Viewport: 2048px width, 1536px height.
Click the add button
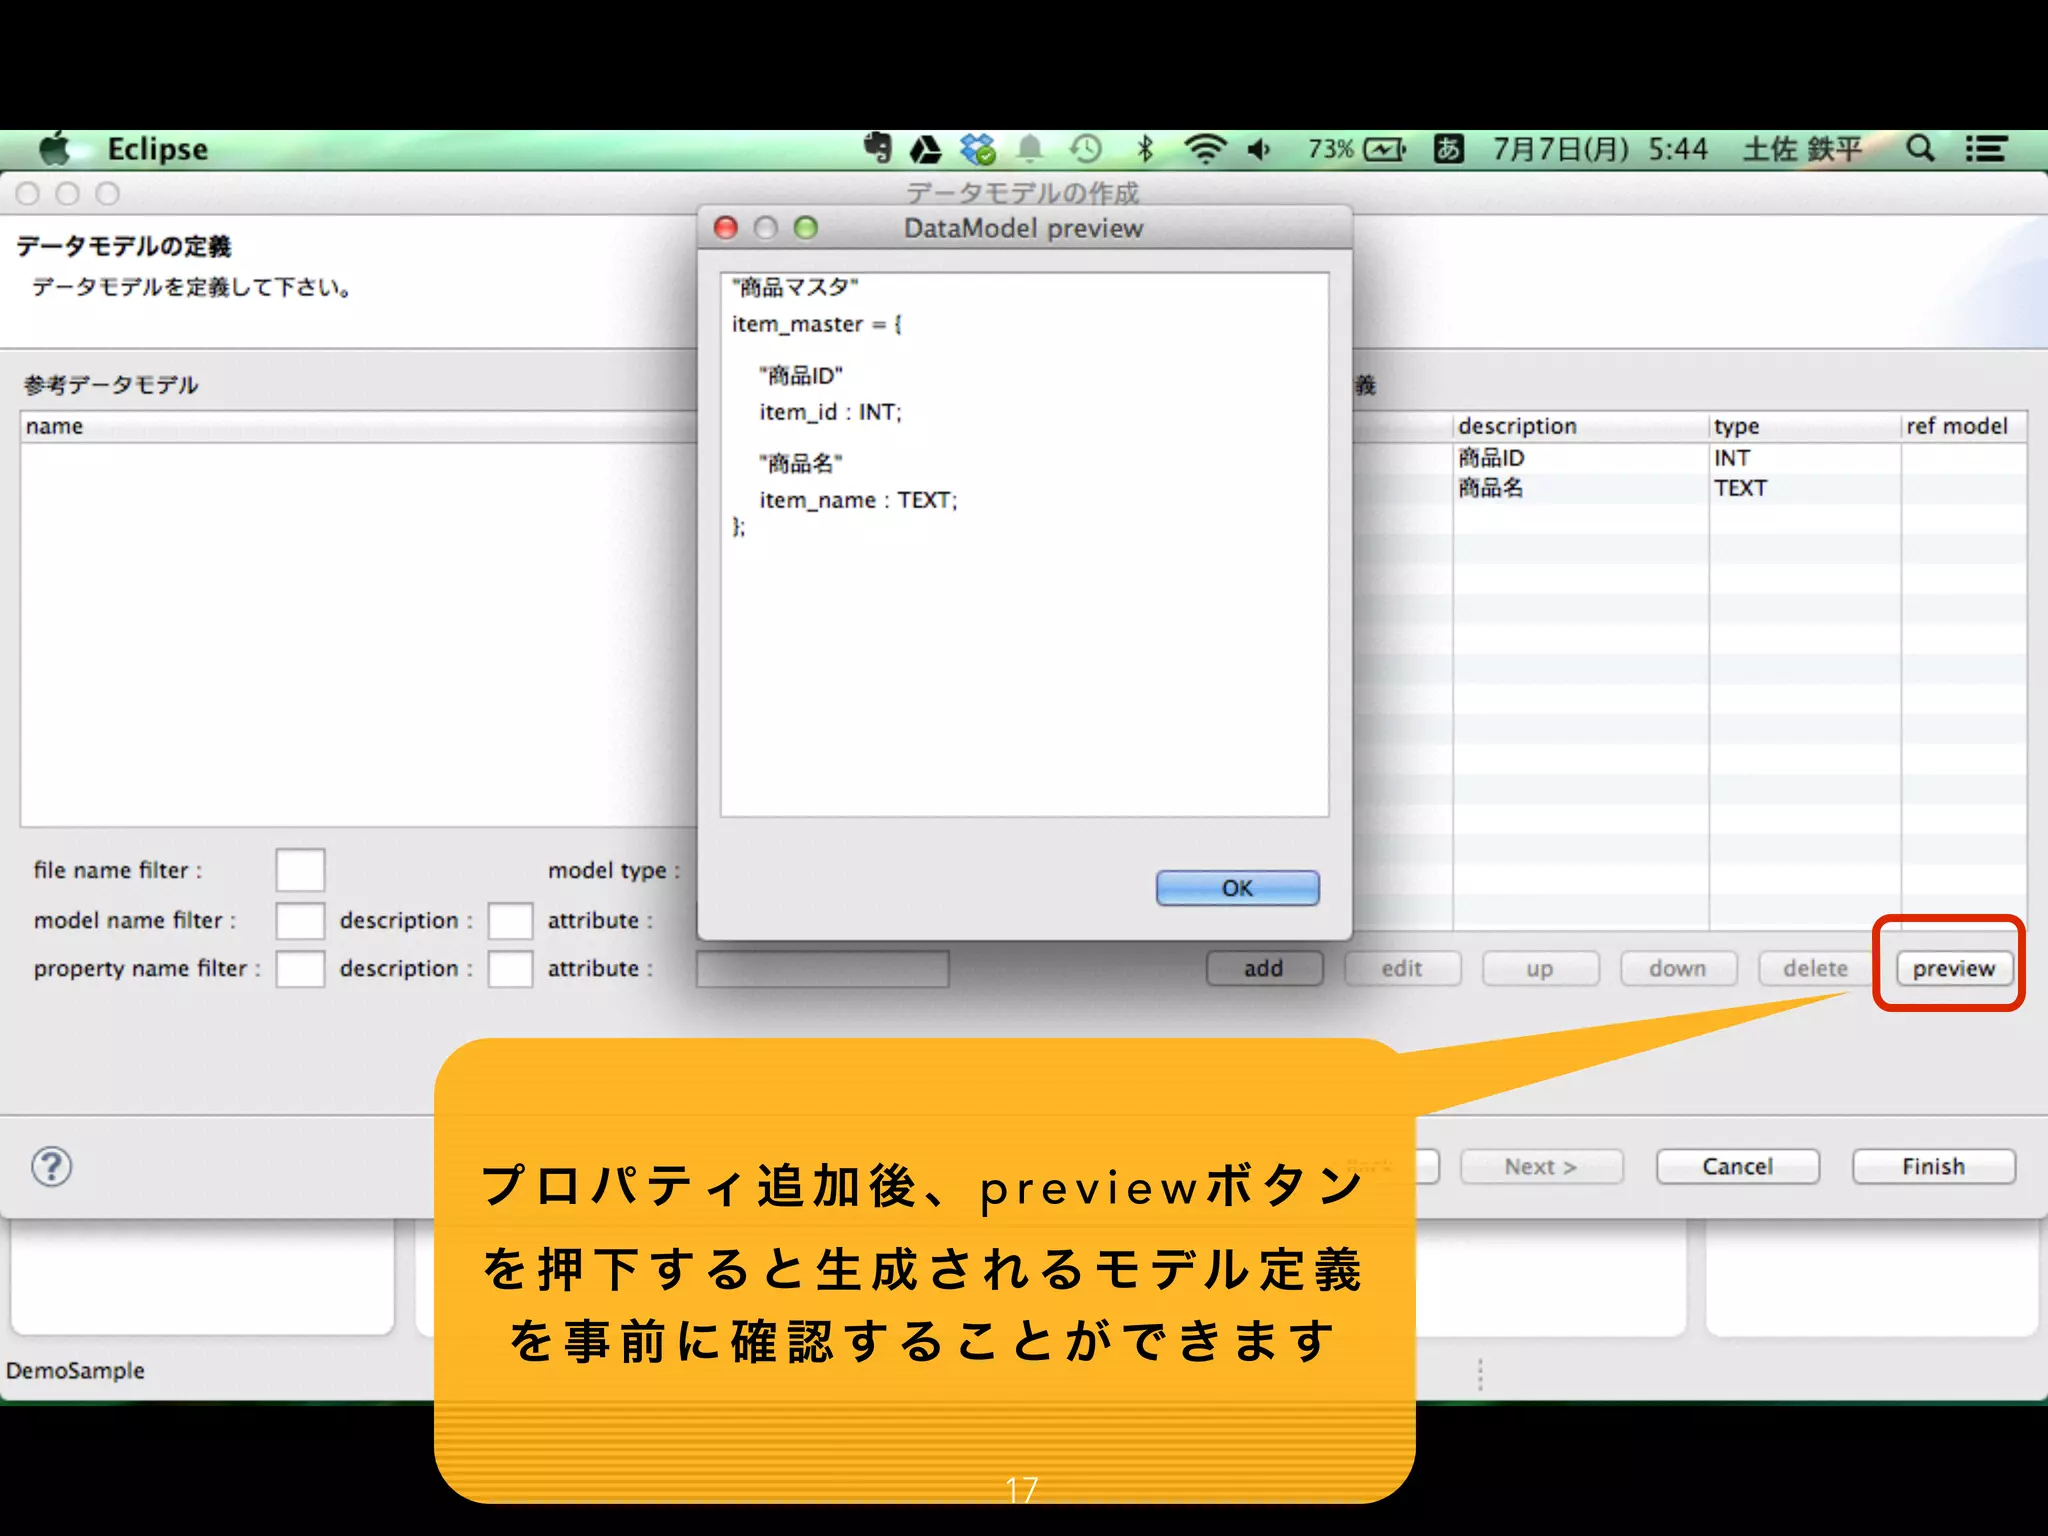[x=1264, y=968]
